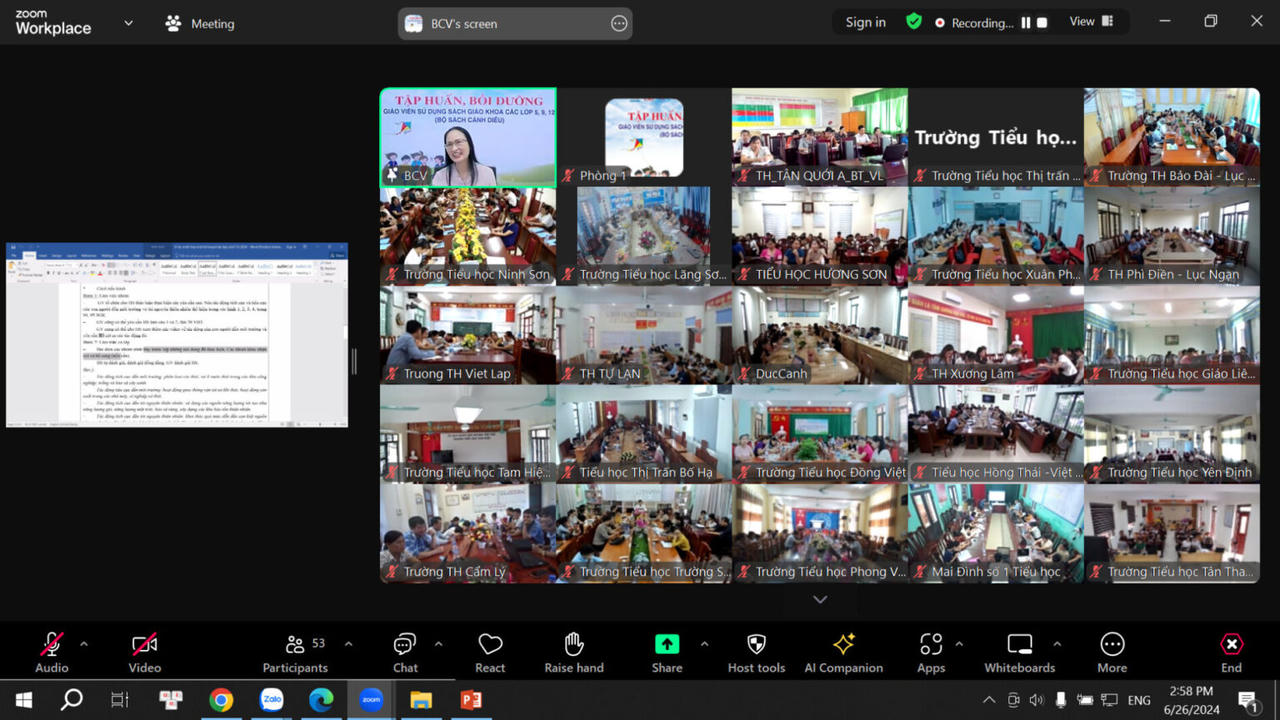Open Whiteboards
This screenshot has height=720, width=1280.
tap(1019, 652)
